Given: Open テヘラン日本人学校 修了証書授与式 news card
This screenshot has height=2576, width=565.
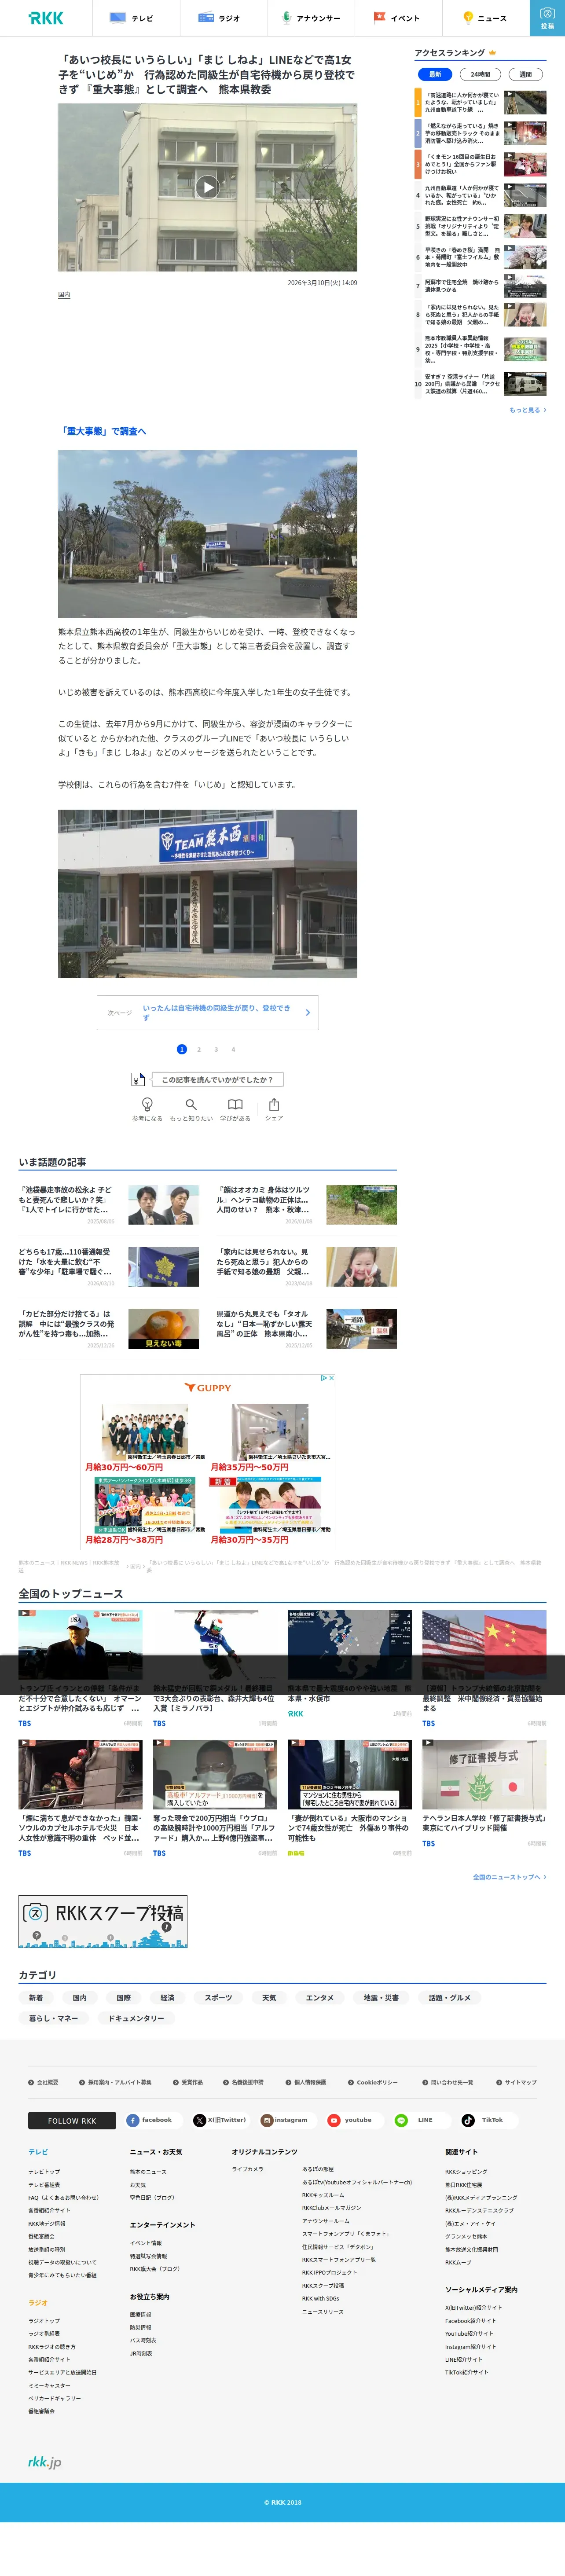Looking at the screenshot, I should coord(484,1793).
